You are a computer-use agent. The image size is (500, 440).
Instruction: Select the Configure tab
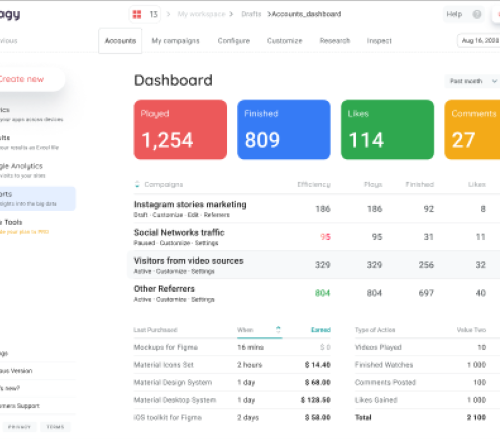click(234, 41)
